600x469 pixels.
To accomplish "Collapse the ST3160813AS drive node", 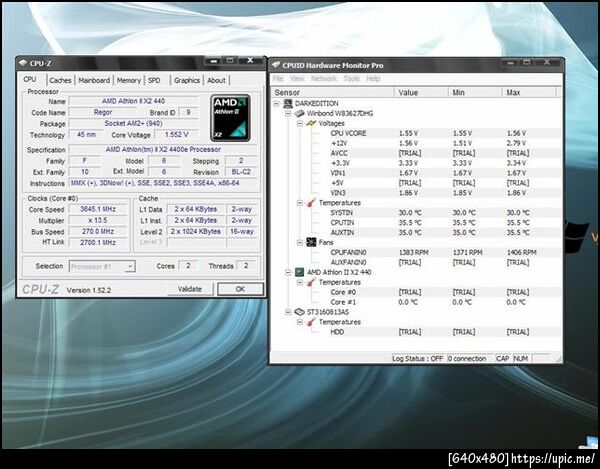I will (288, 312).
